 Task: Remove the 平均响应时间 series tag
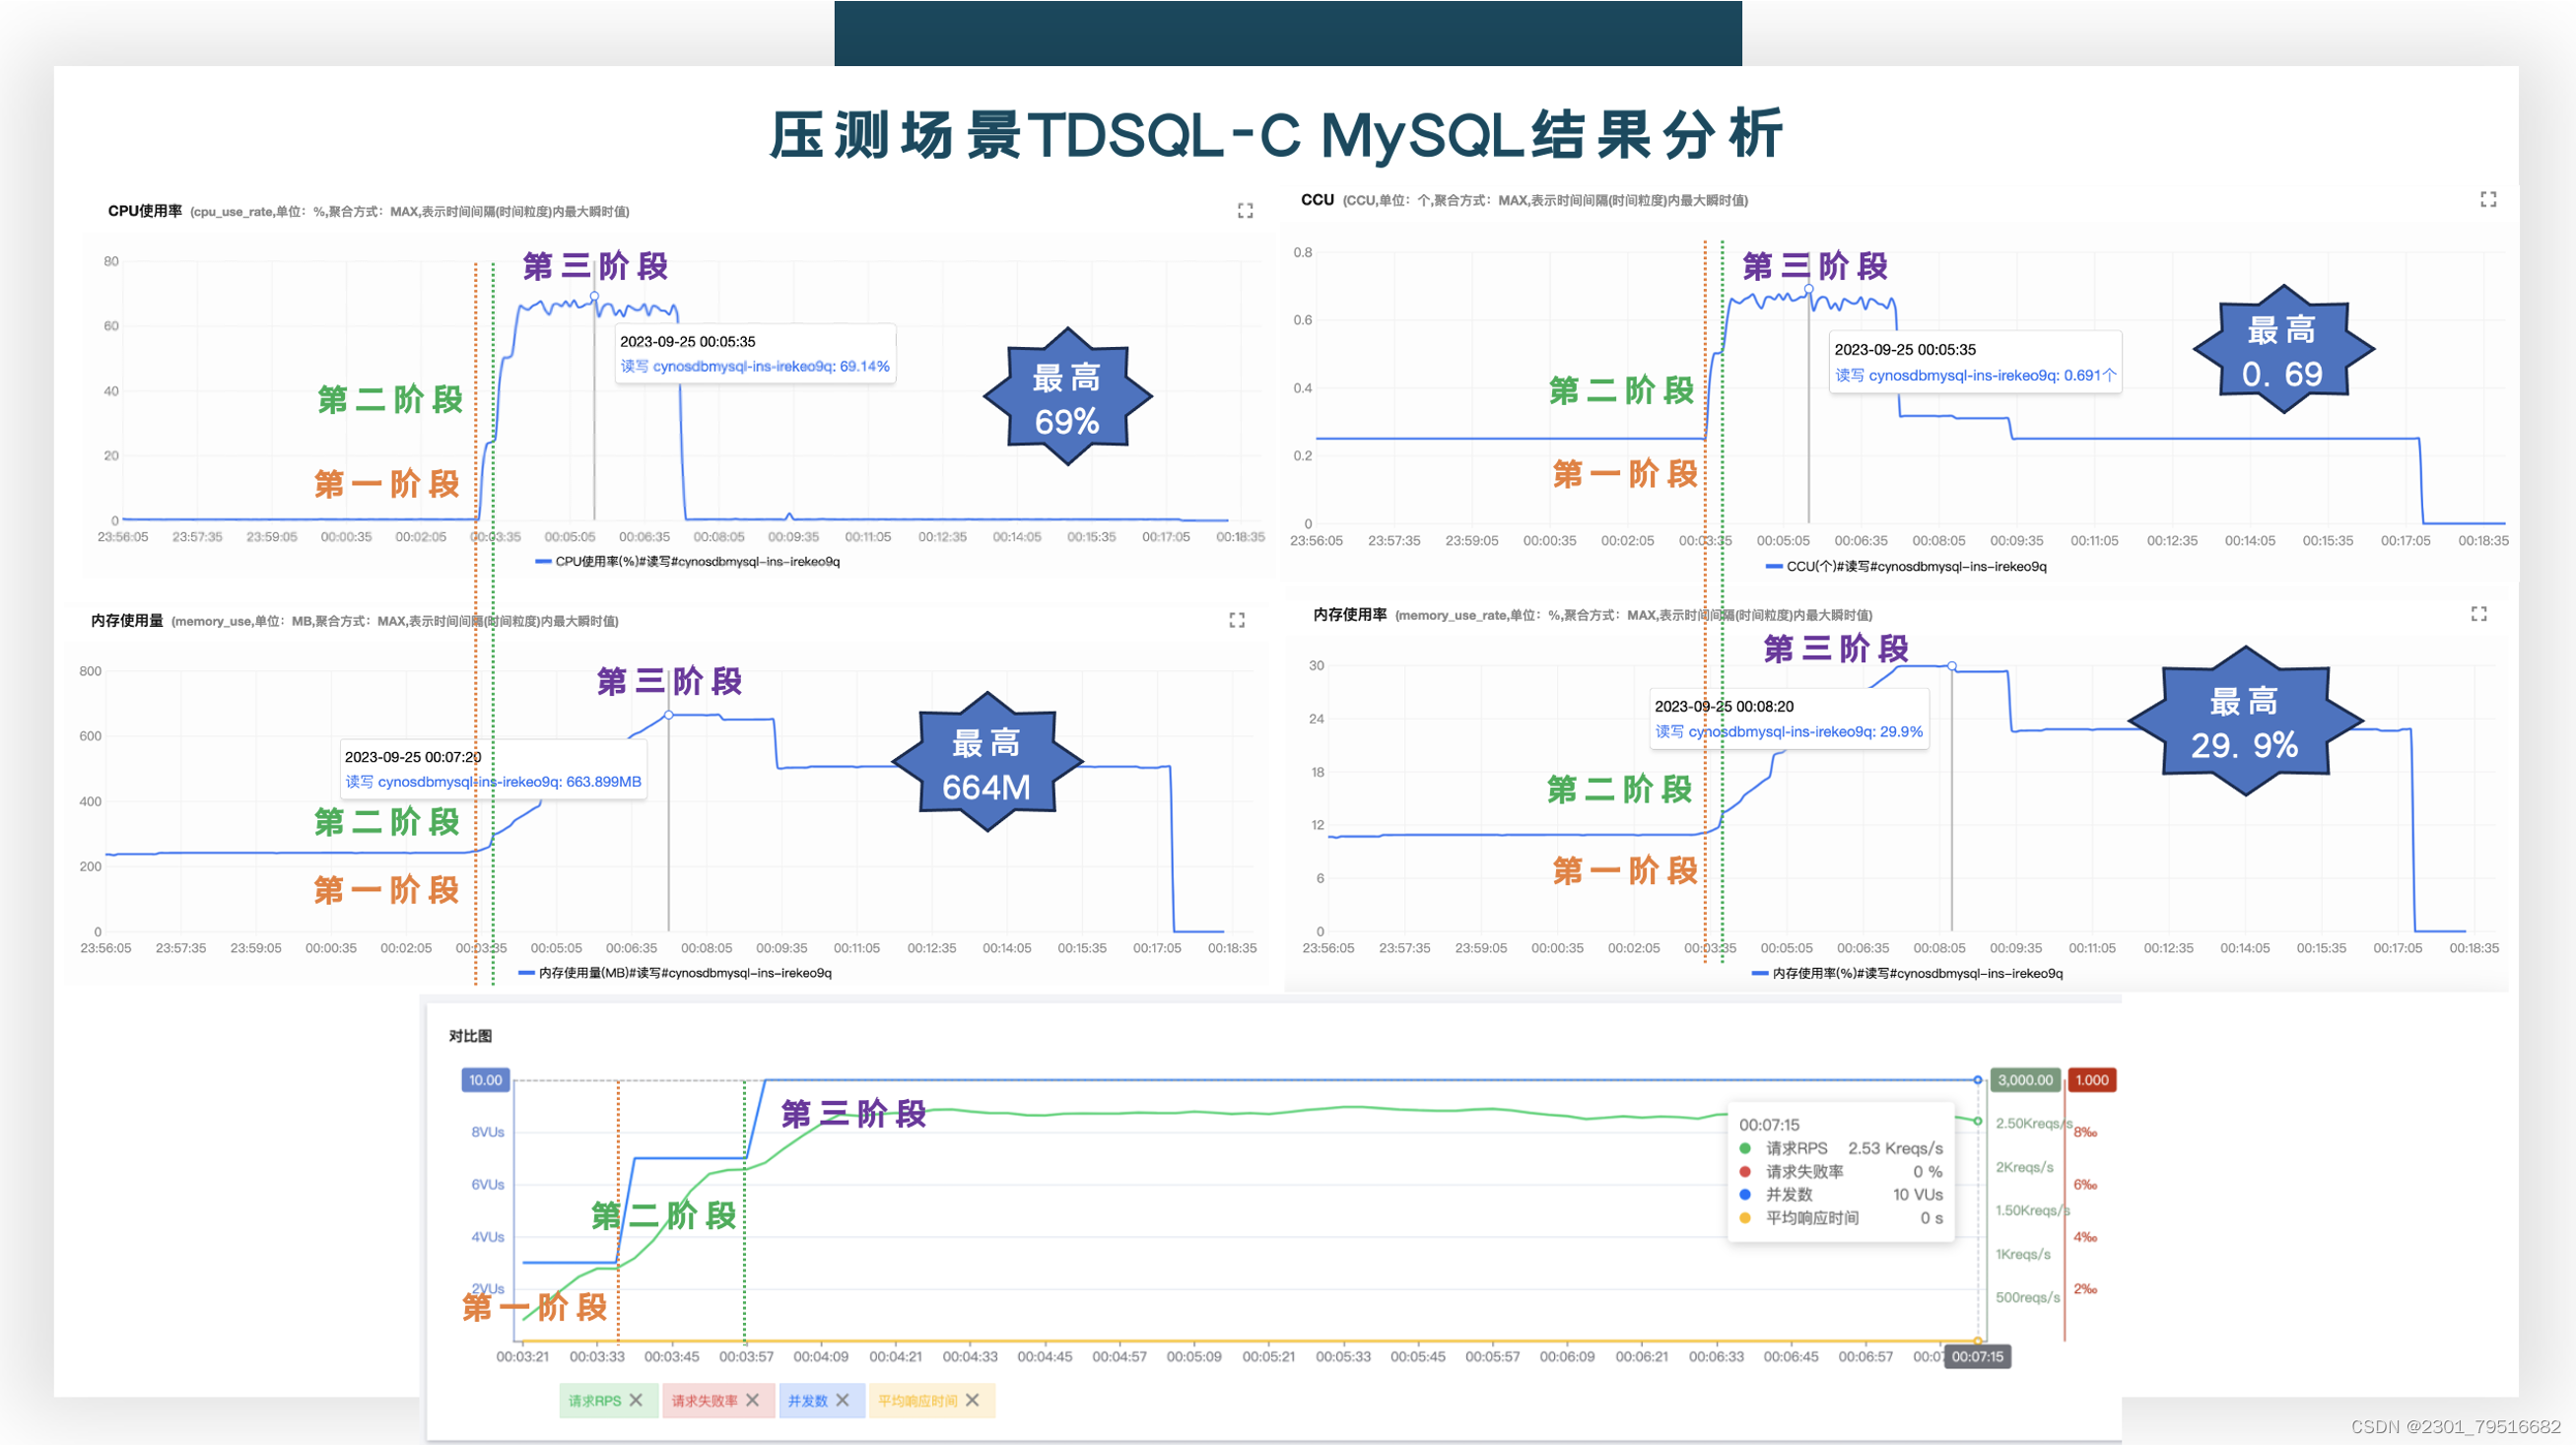(973, 1400)
